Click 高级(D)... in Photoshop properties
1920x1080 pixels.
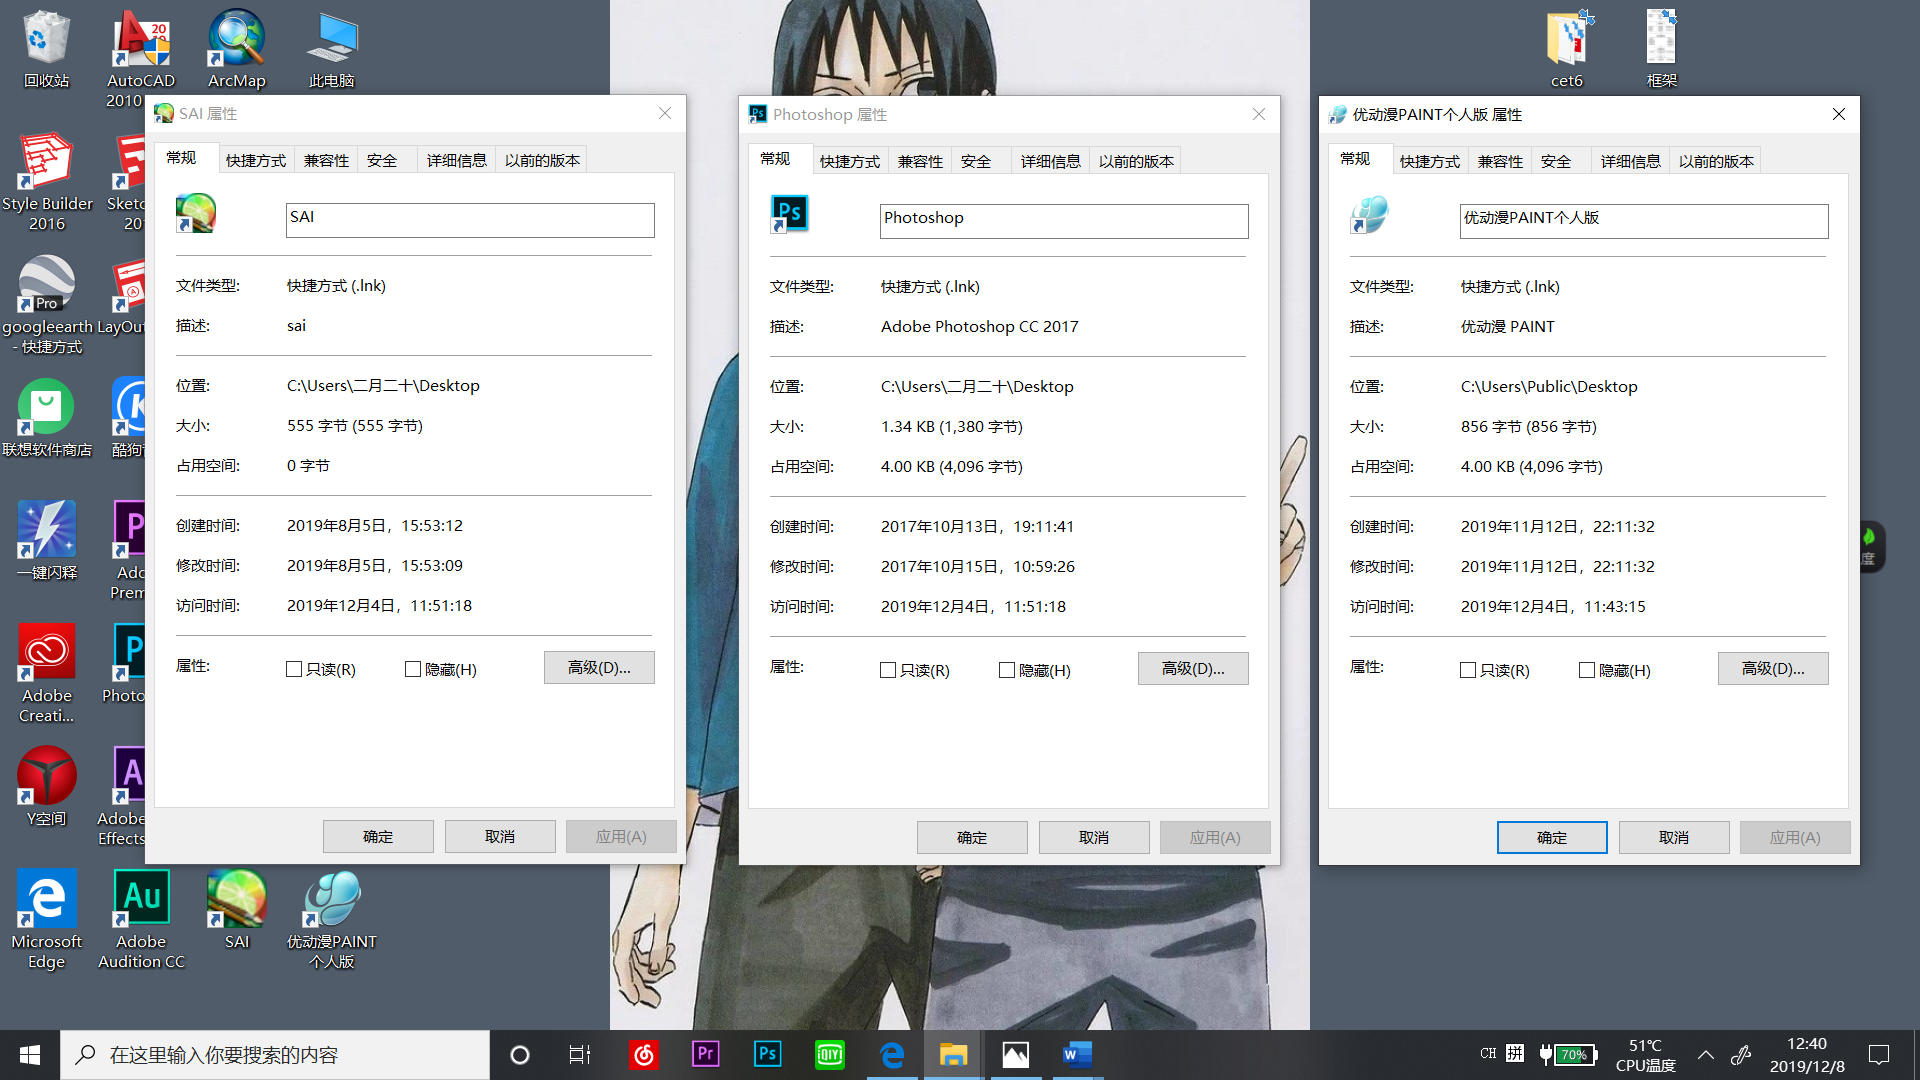click(x=1193, y=669)
